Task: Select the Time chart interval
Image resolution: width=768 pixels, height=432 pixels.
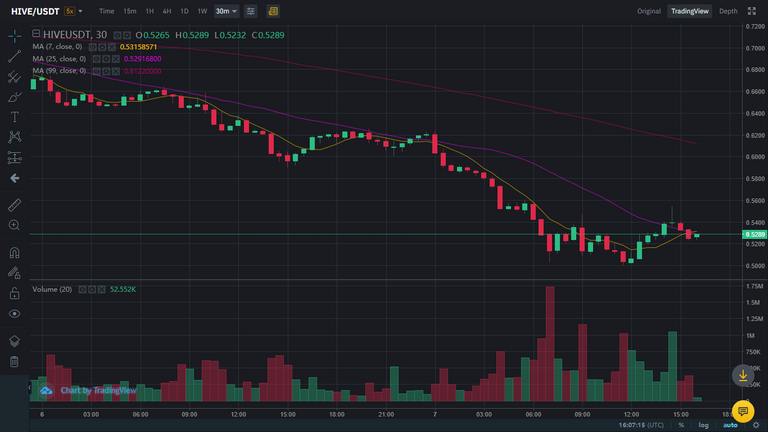Action: [x=106, y=11]
